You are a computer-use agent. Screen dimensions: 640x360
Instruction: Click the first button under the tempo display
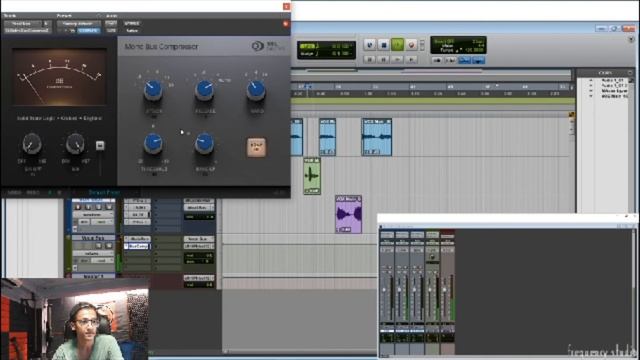pos(437,60)
